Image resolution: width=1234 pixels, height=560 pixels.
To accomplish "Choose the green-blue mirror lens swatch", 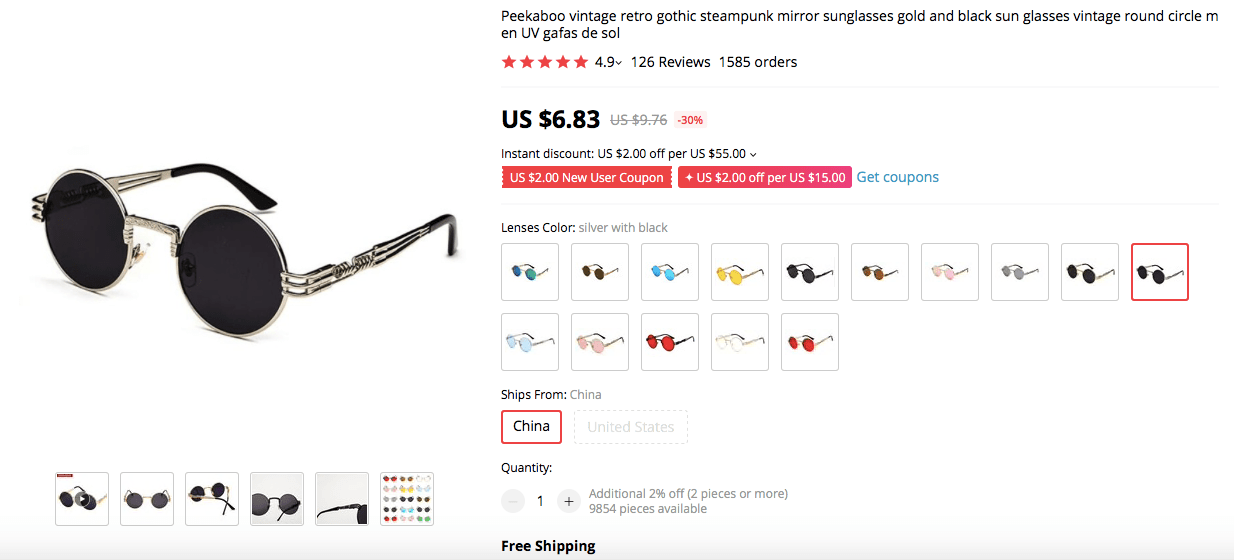I will pyautogui.click(x=530, y=272).
